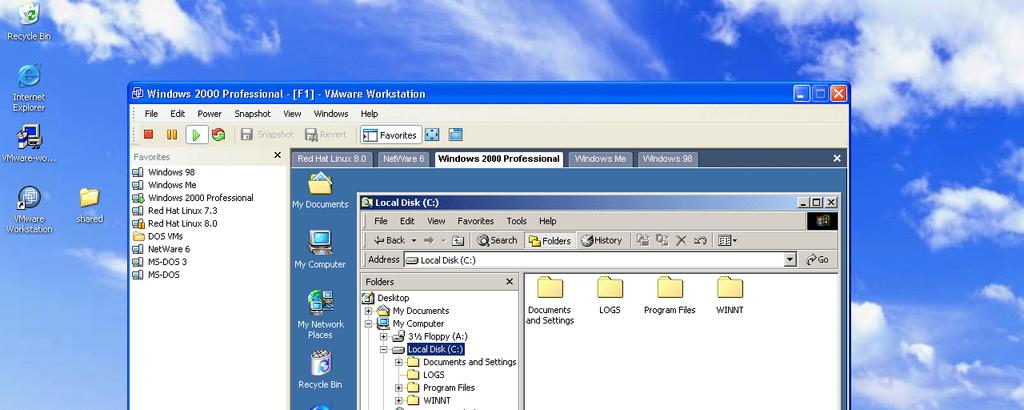Toggle the Folders pane button
Viewport: 1024px width, 410px height.
tap(550, 240)
